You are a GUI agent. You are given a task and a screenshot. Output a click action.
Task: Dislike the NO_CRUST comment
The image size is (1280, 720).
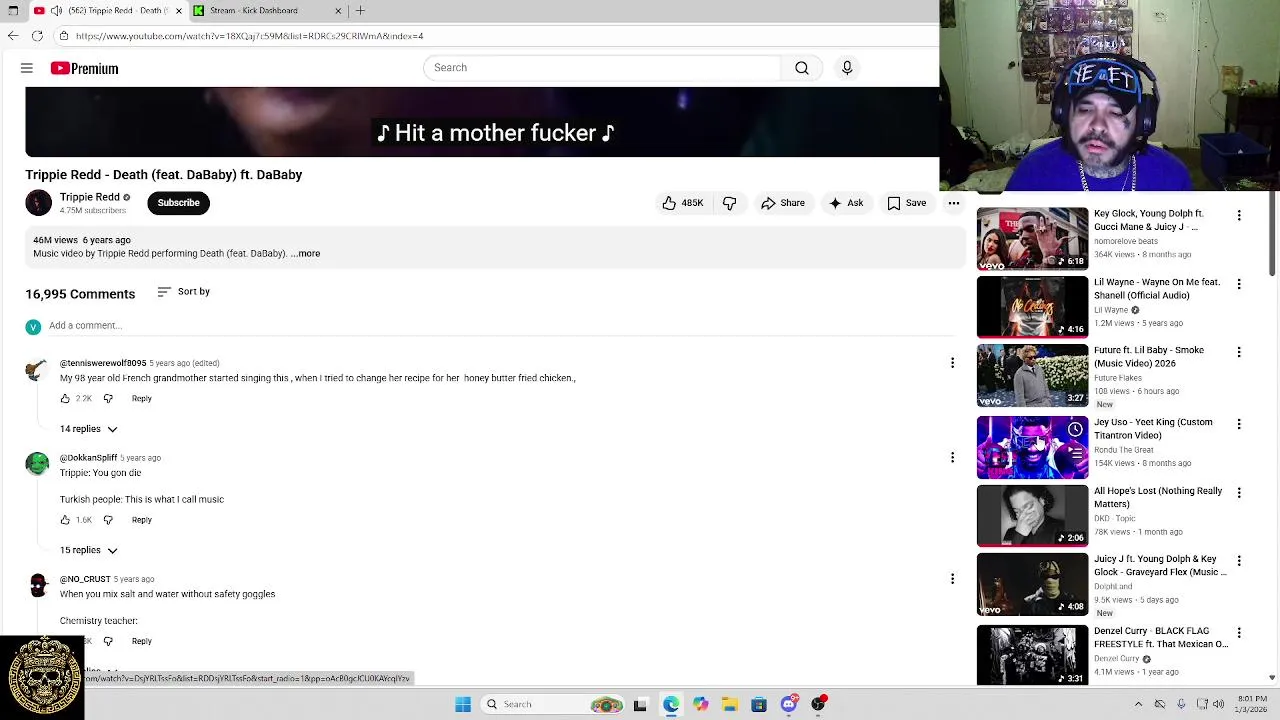tap(108, 641)
